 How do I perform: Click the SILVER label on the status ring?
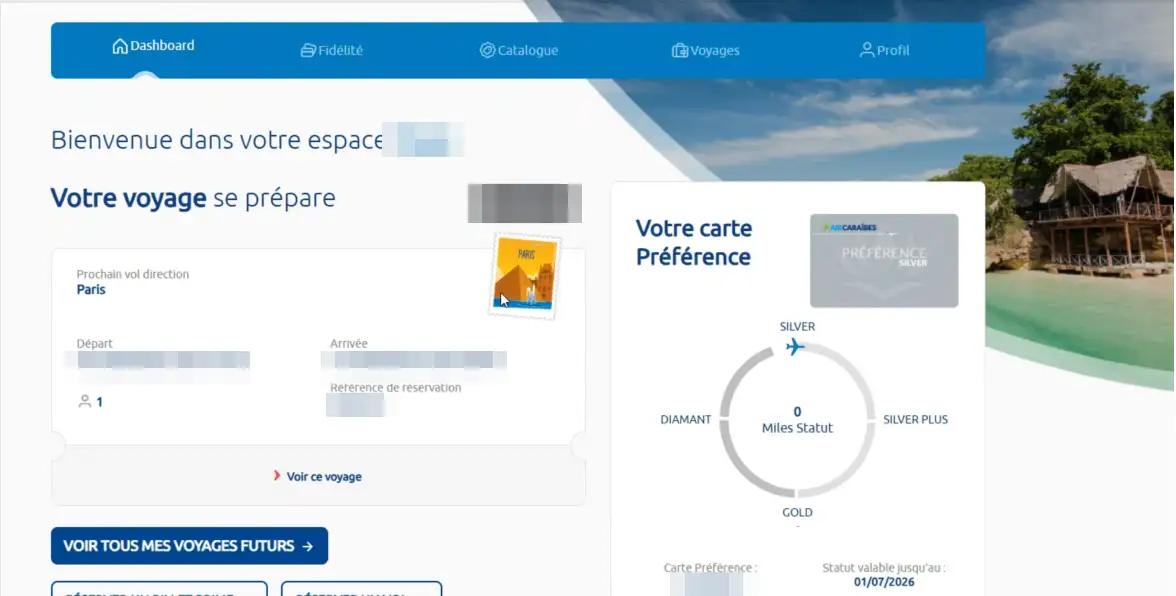[797, 326]
